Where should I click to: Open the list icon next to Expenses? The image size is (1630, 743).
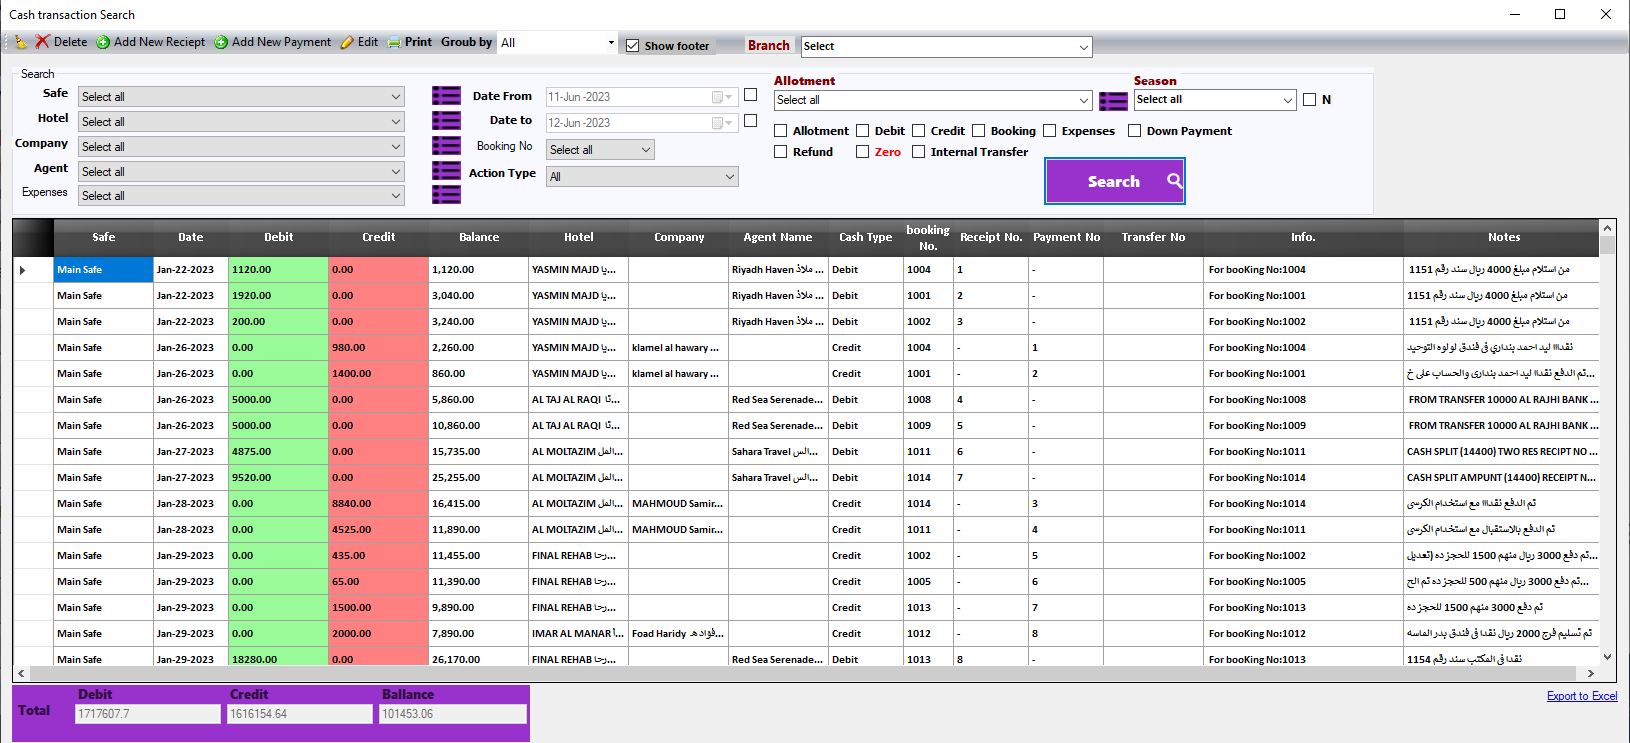coord(446,194)
